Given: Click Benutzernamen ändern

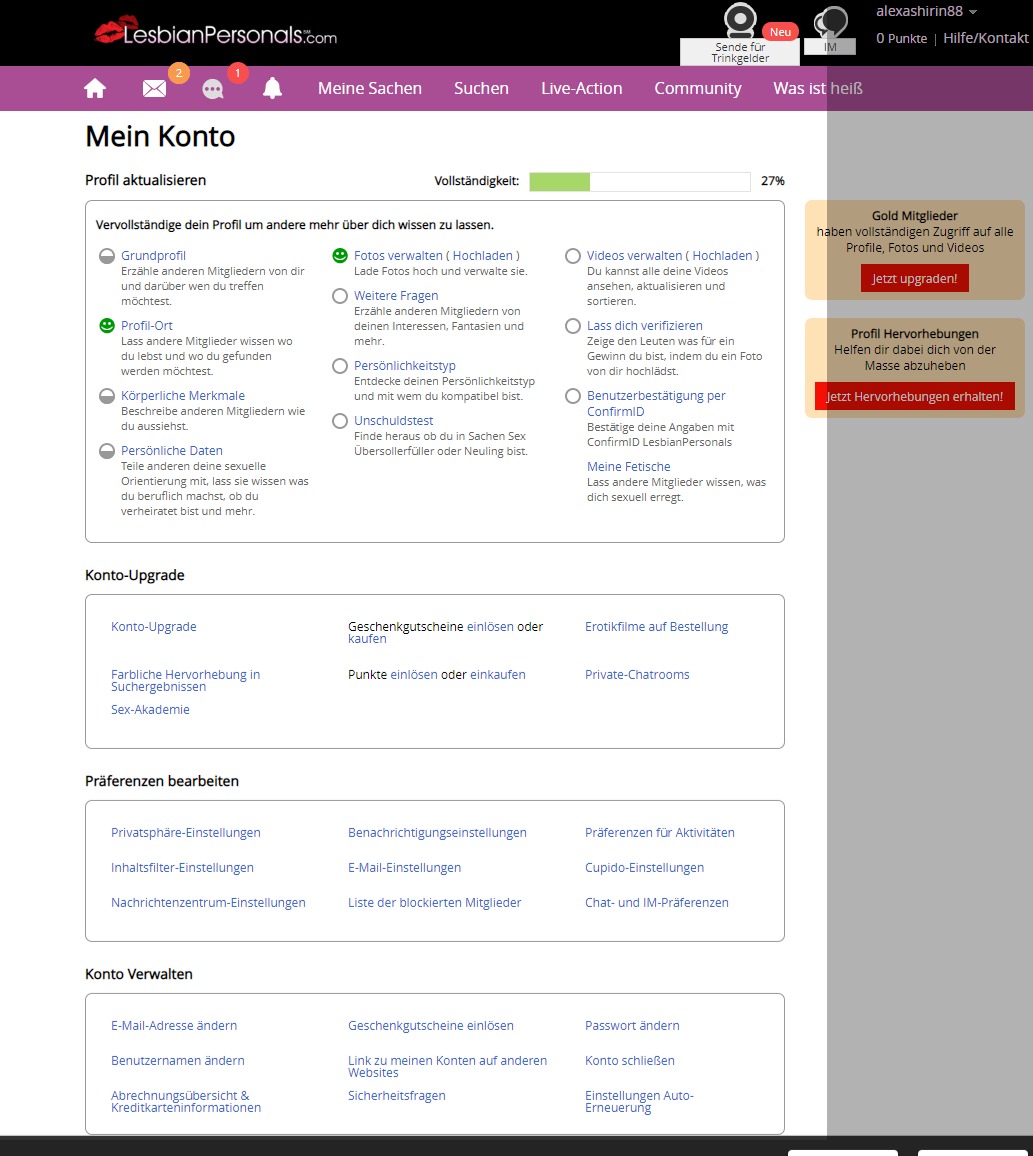Looking at the screenshot, I should (x=178, y=1061).
